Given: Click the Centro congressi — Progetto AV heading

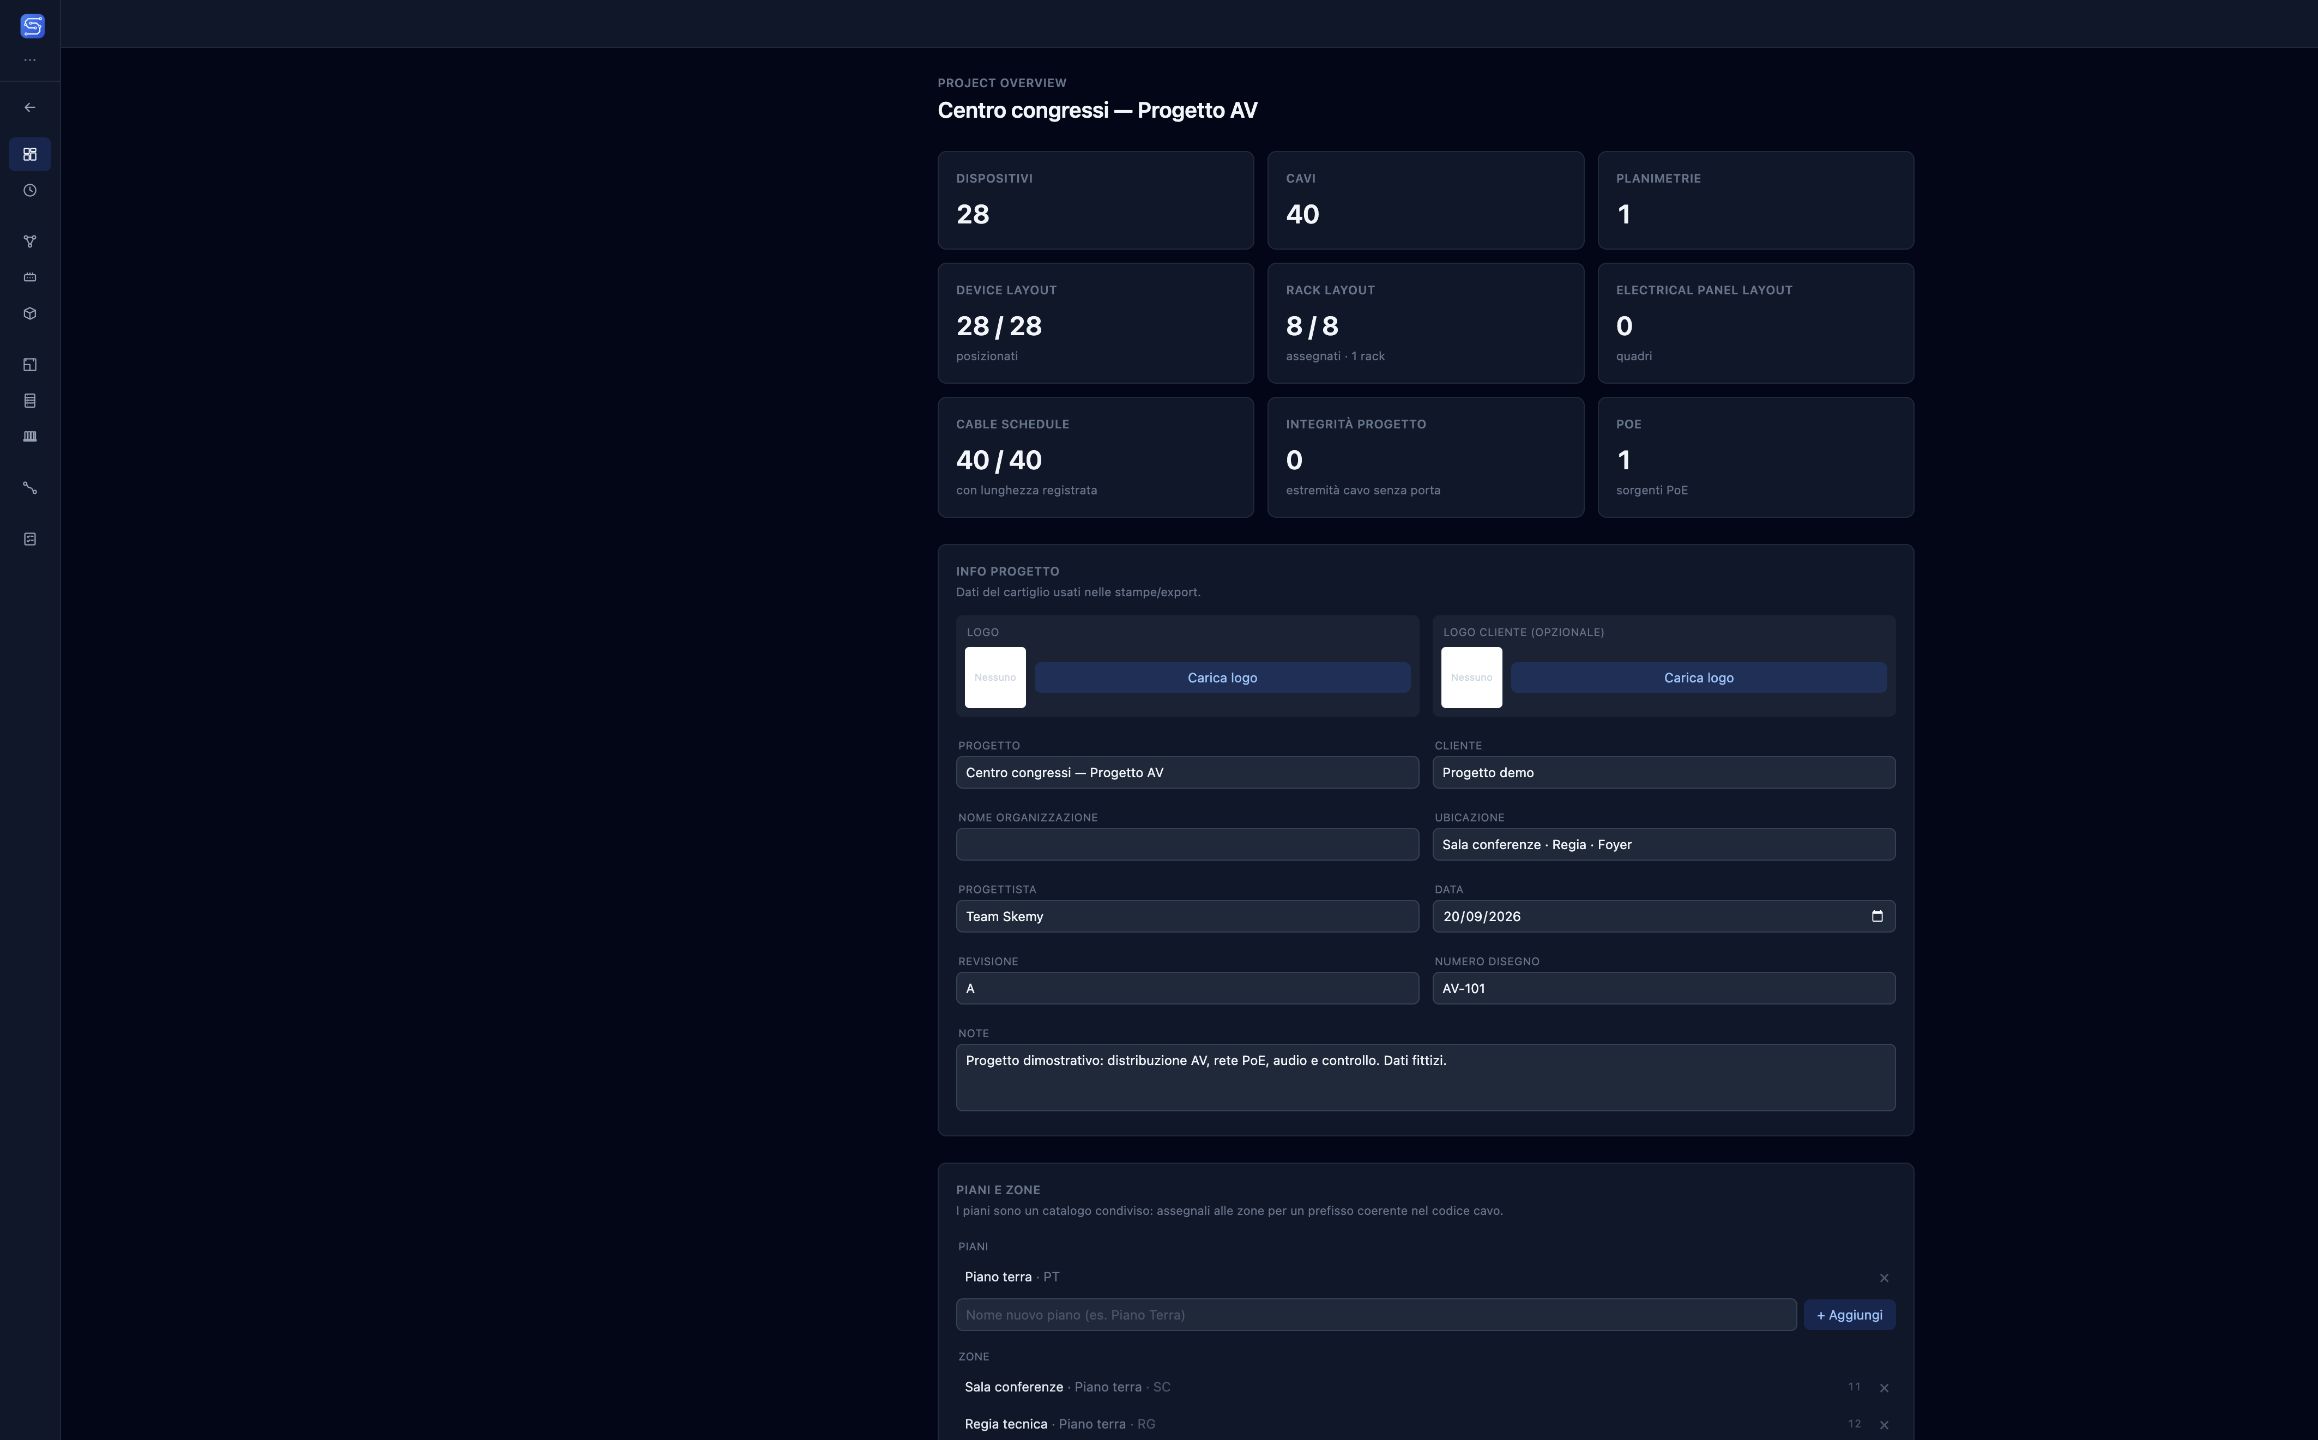Looking at the screenshot, I should point(1097,110).
